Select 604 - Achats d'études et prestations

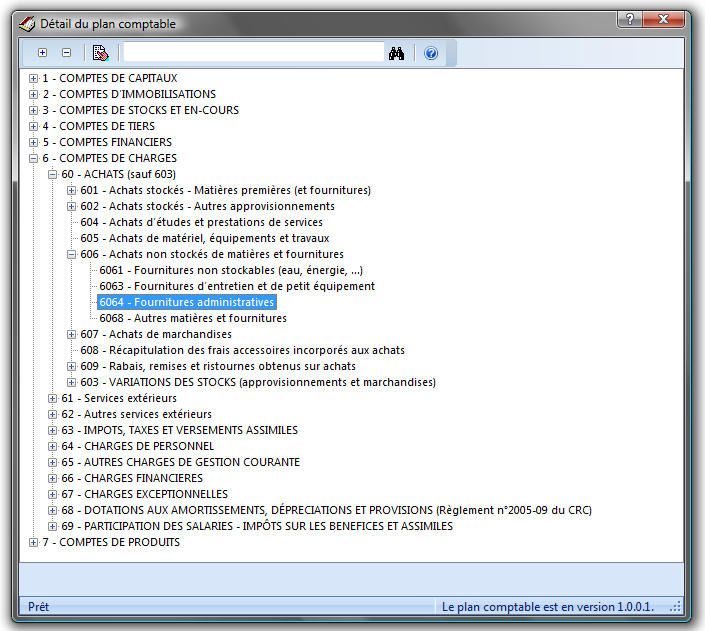[x=201, y=222]
